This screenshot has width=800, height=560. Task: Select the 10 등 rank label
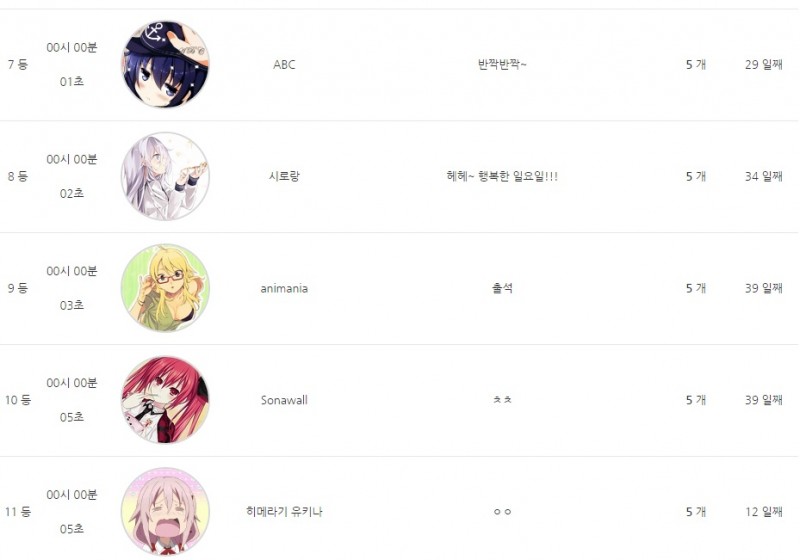18,400
